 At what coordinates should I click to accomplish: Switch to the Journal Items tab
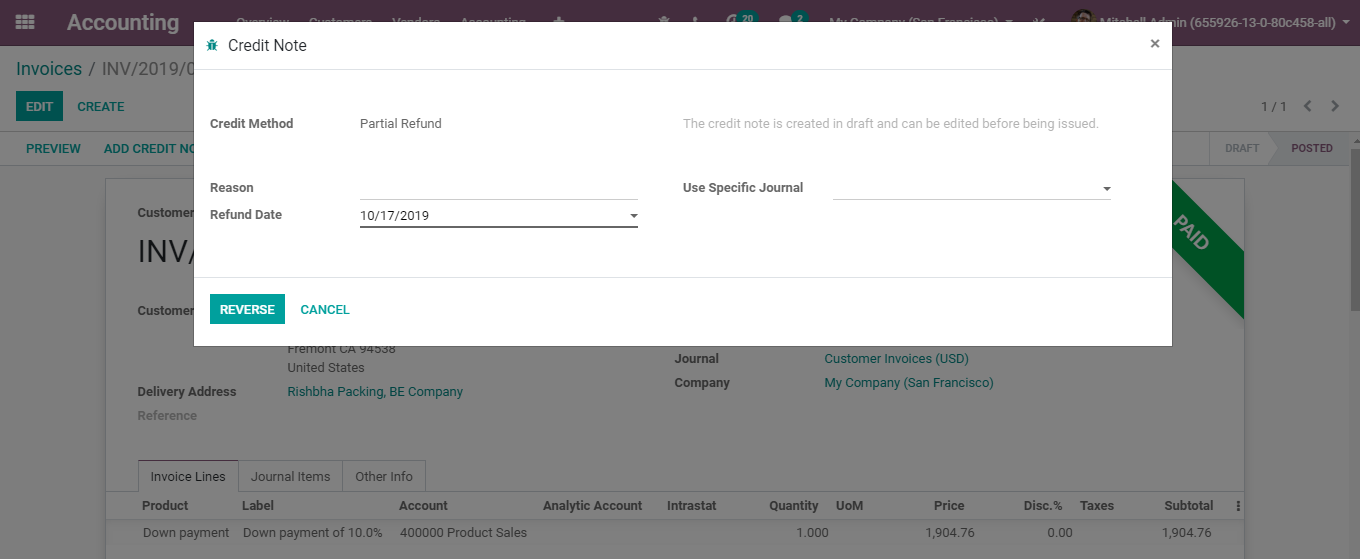tap(290, 476)
